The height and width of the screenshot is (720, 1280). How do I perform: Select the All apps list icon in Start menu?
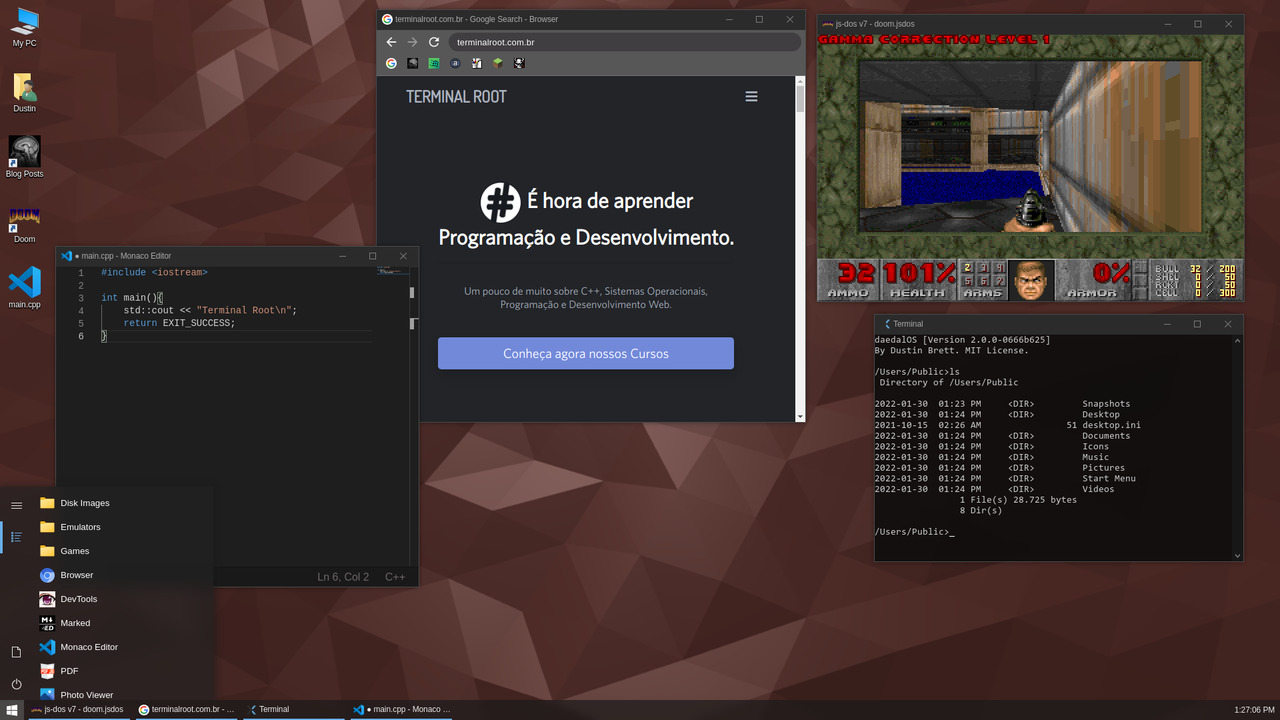(x=16, y=537)
